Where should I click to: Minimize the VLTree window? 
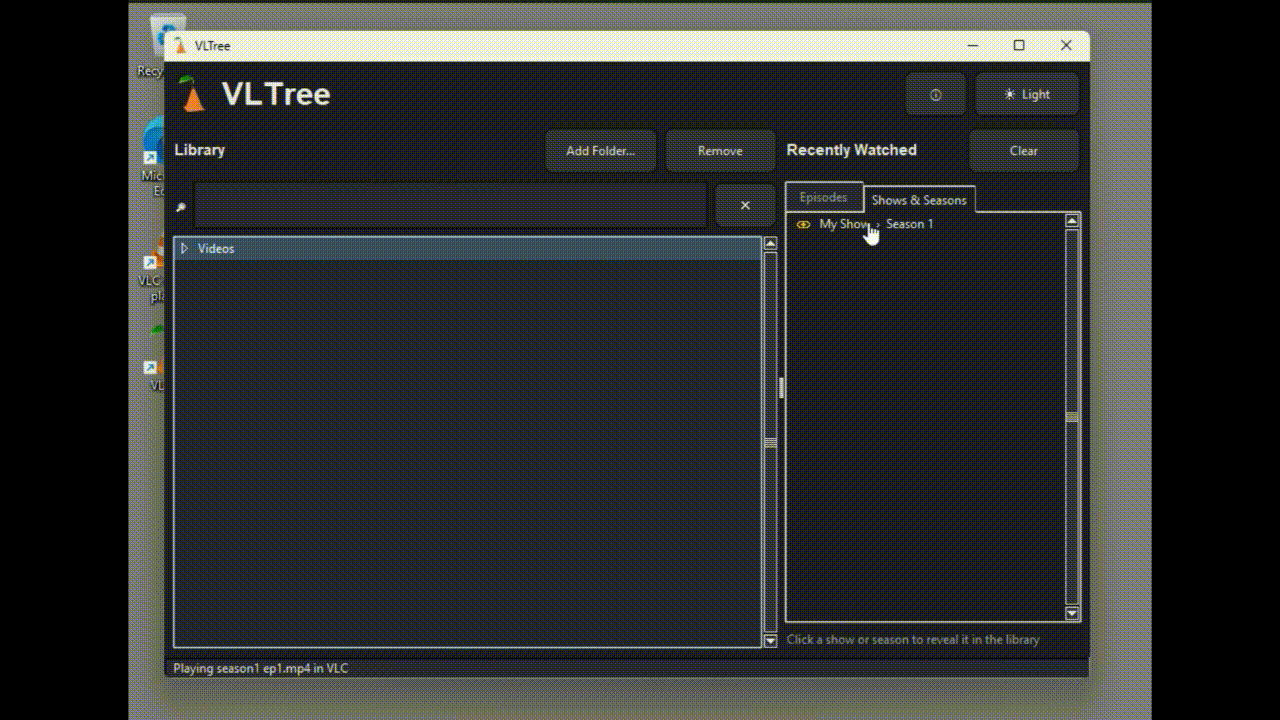point(973,46)
